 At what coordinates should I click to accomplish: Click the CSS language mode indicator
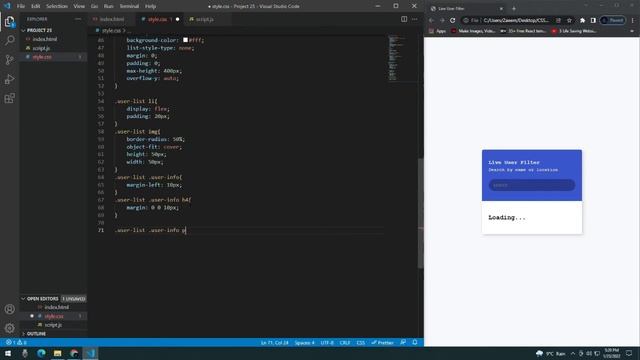(361, 342)
